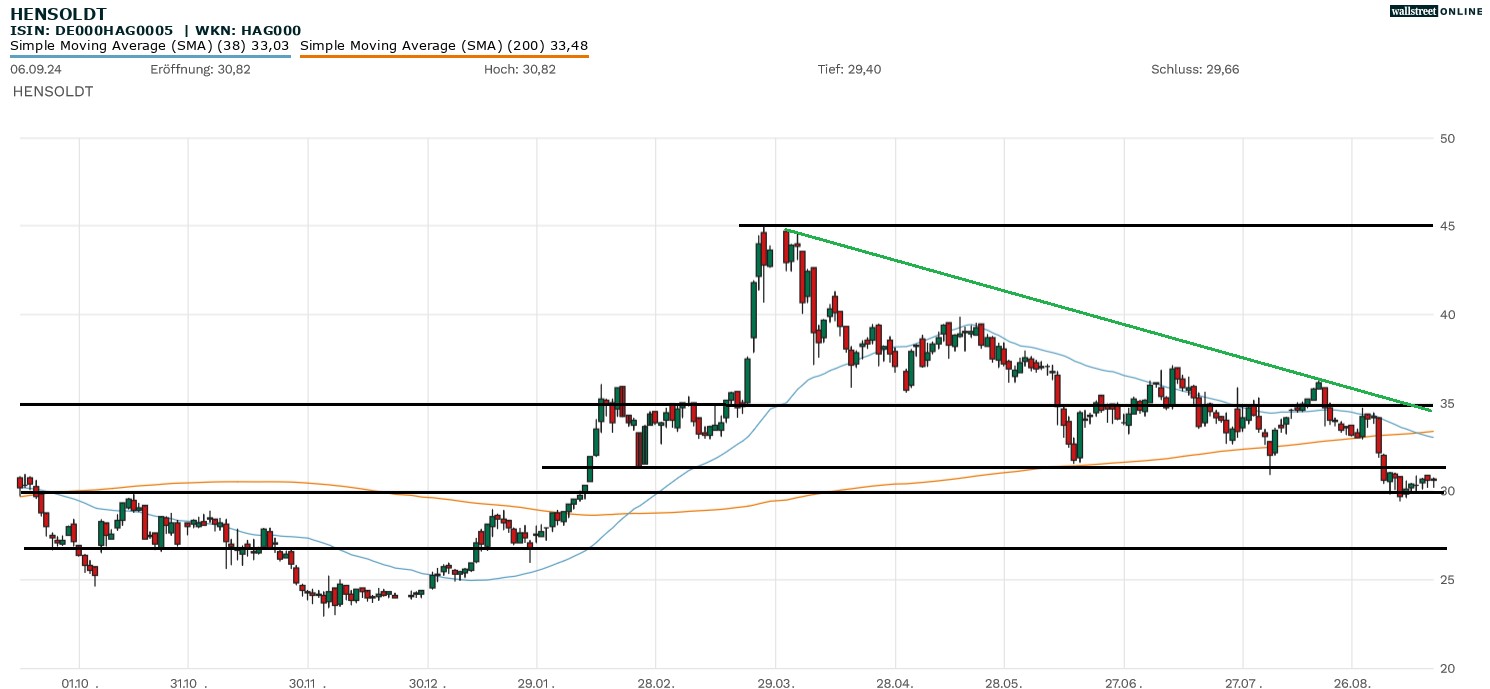1490x689 pixels.
Task: Click the x-axis date 29.01.
Action: [x=538, y=682]
